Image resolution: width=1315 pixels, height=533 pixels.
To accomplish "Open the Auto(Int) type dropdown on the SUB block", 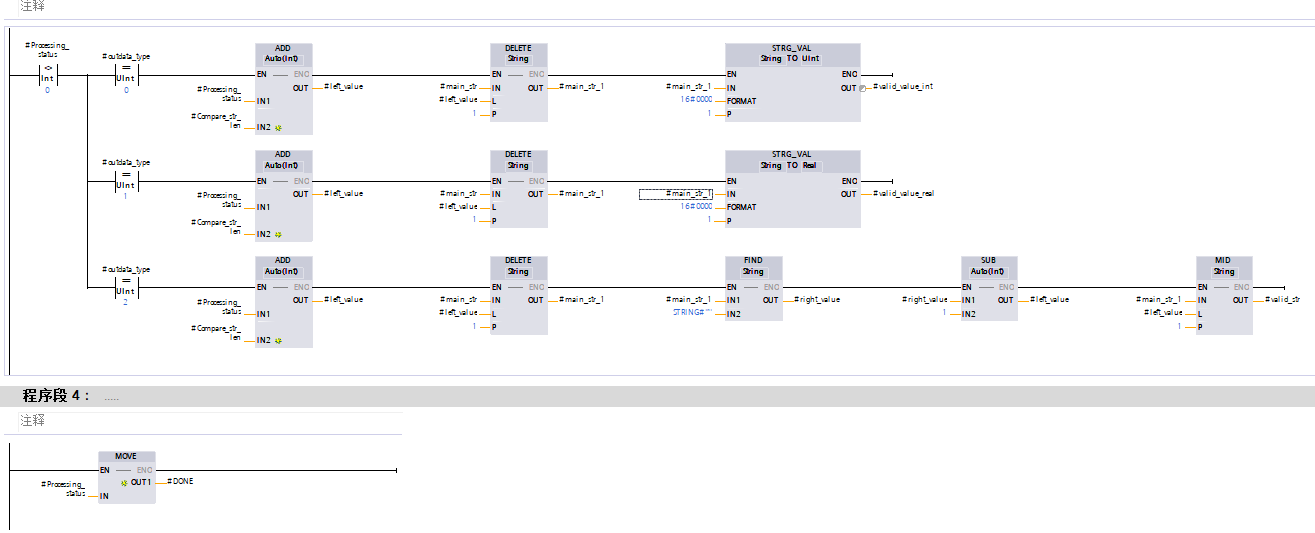I will coord(988,272).
